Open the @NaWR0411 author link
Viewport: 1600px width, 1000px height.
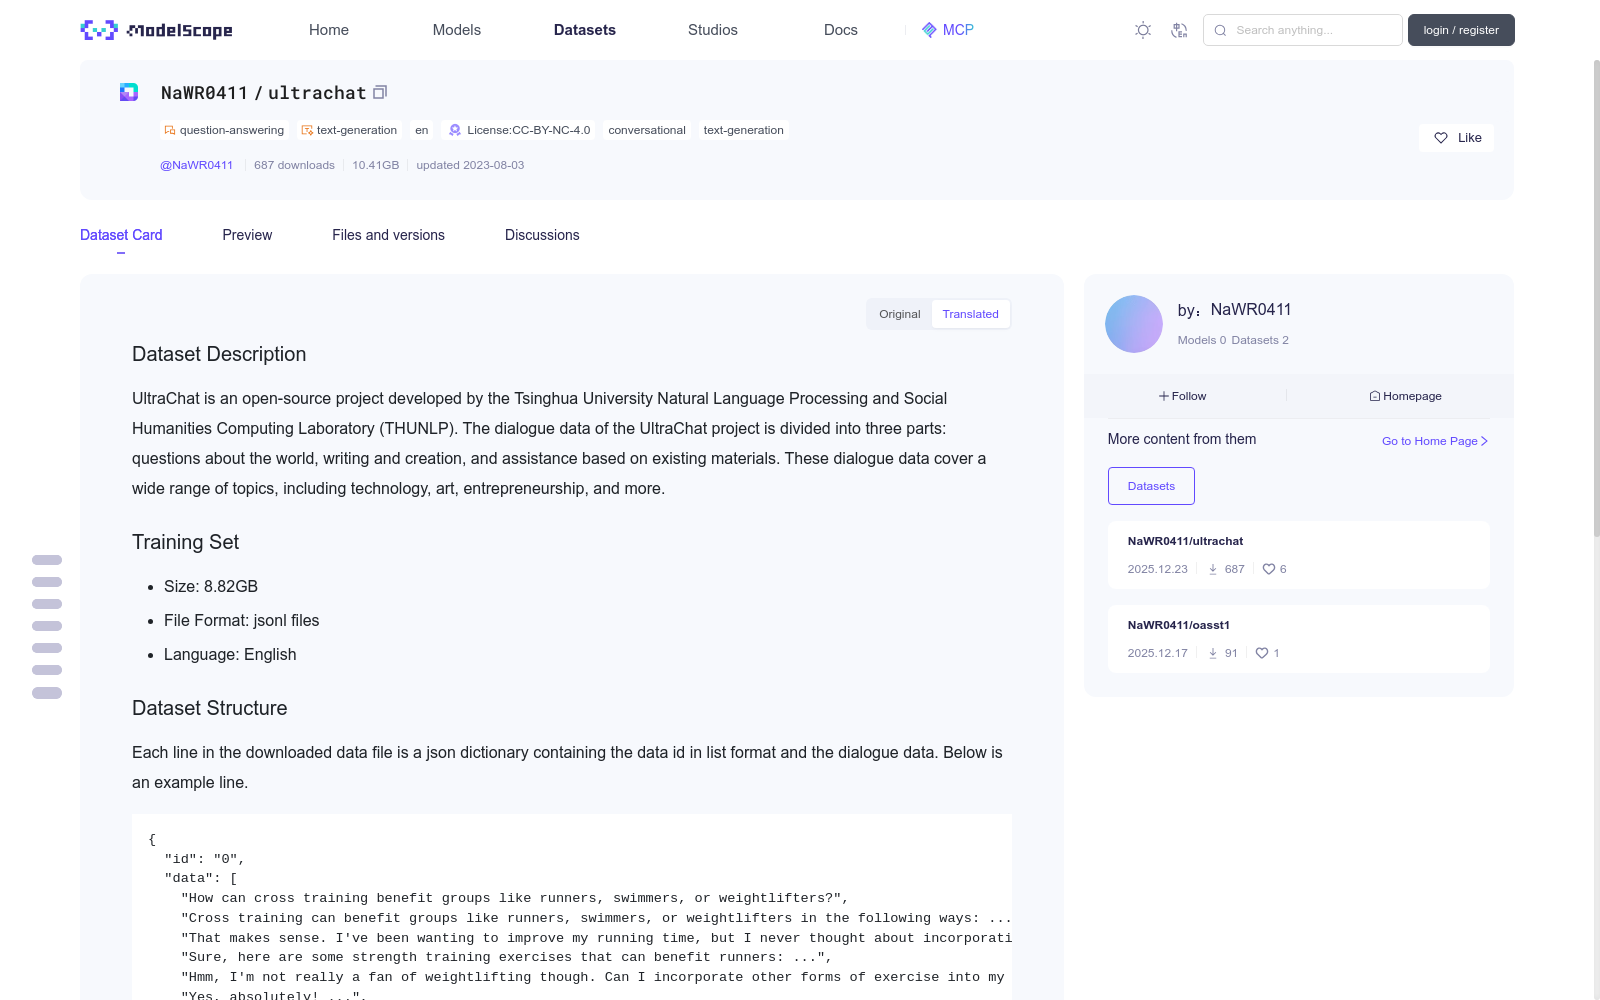click(x=197, y=165)
